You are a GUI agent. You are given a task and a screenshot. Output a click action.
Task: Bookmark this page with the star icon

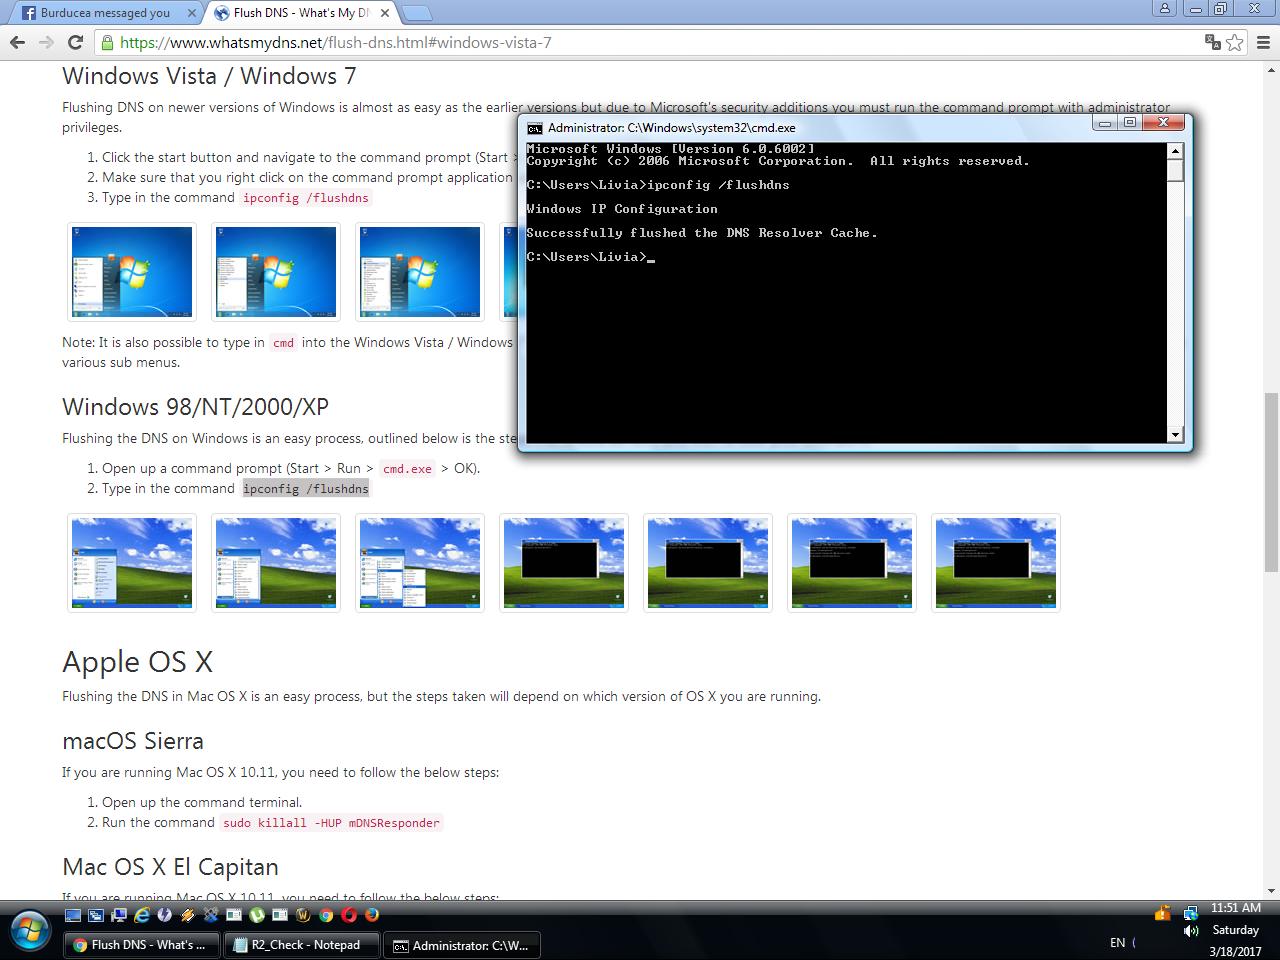1235,42
